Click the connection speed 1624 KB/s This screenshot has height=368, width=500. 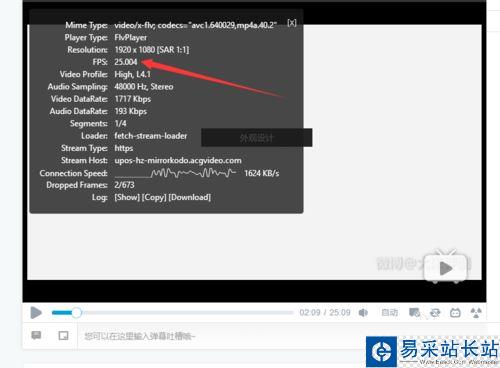(262, 173)
